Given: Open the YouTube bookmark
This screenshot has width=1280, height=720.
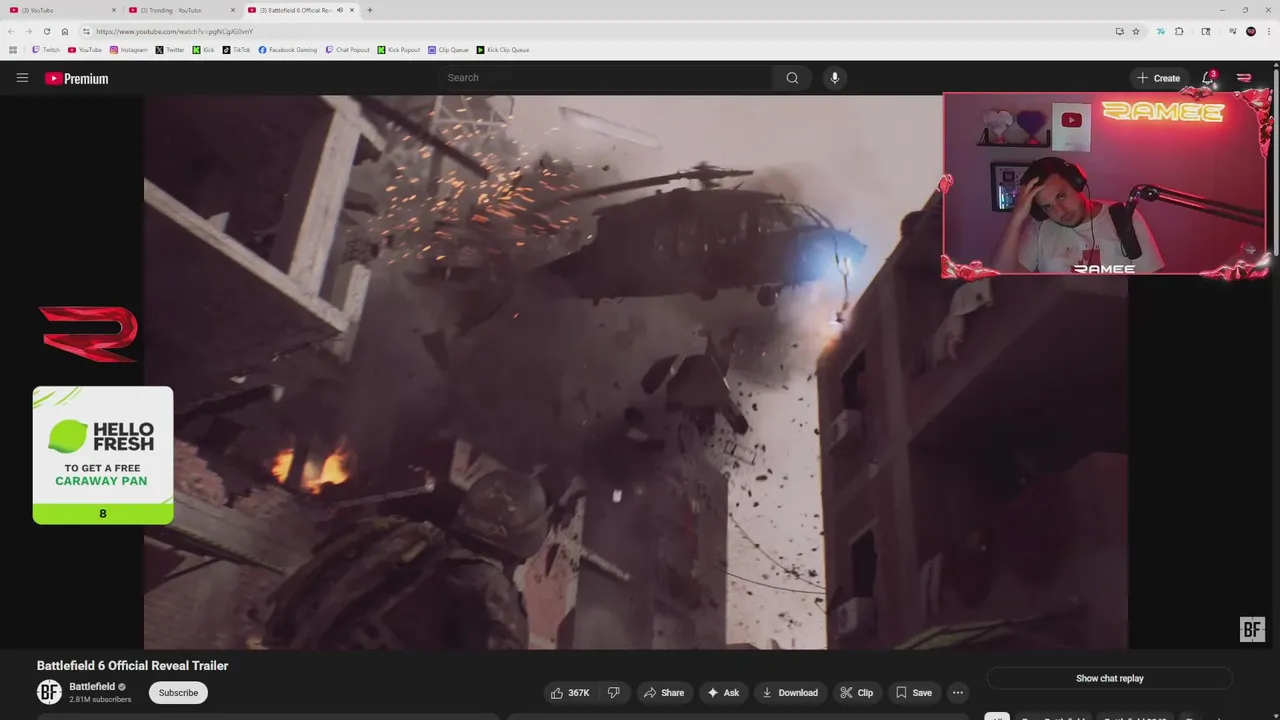Looking at the screenshot, I should [85, 49].
